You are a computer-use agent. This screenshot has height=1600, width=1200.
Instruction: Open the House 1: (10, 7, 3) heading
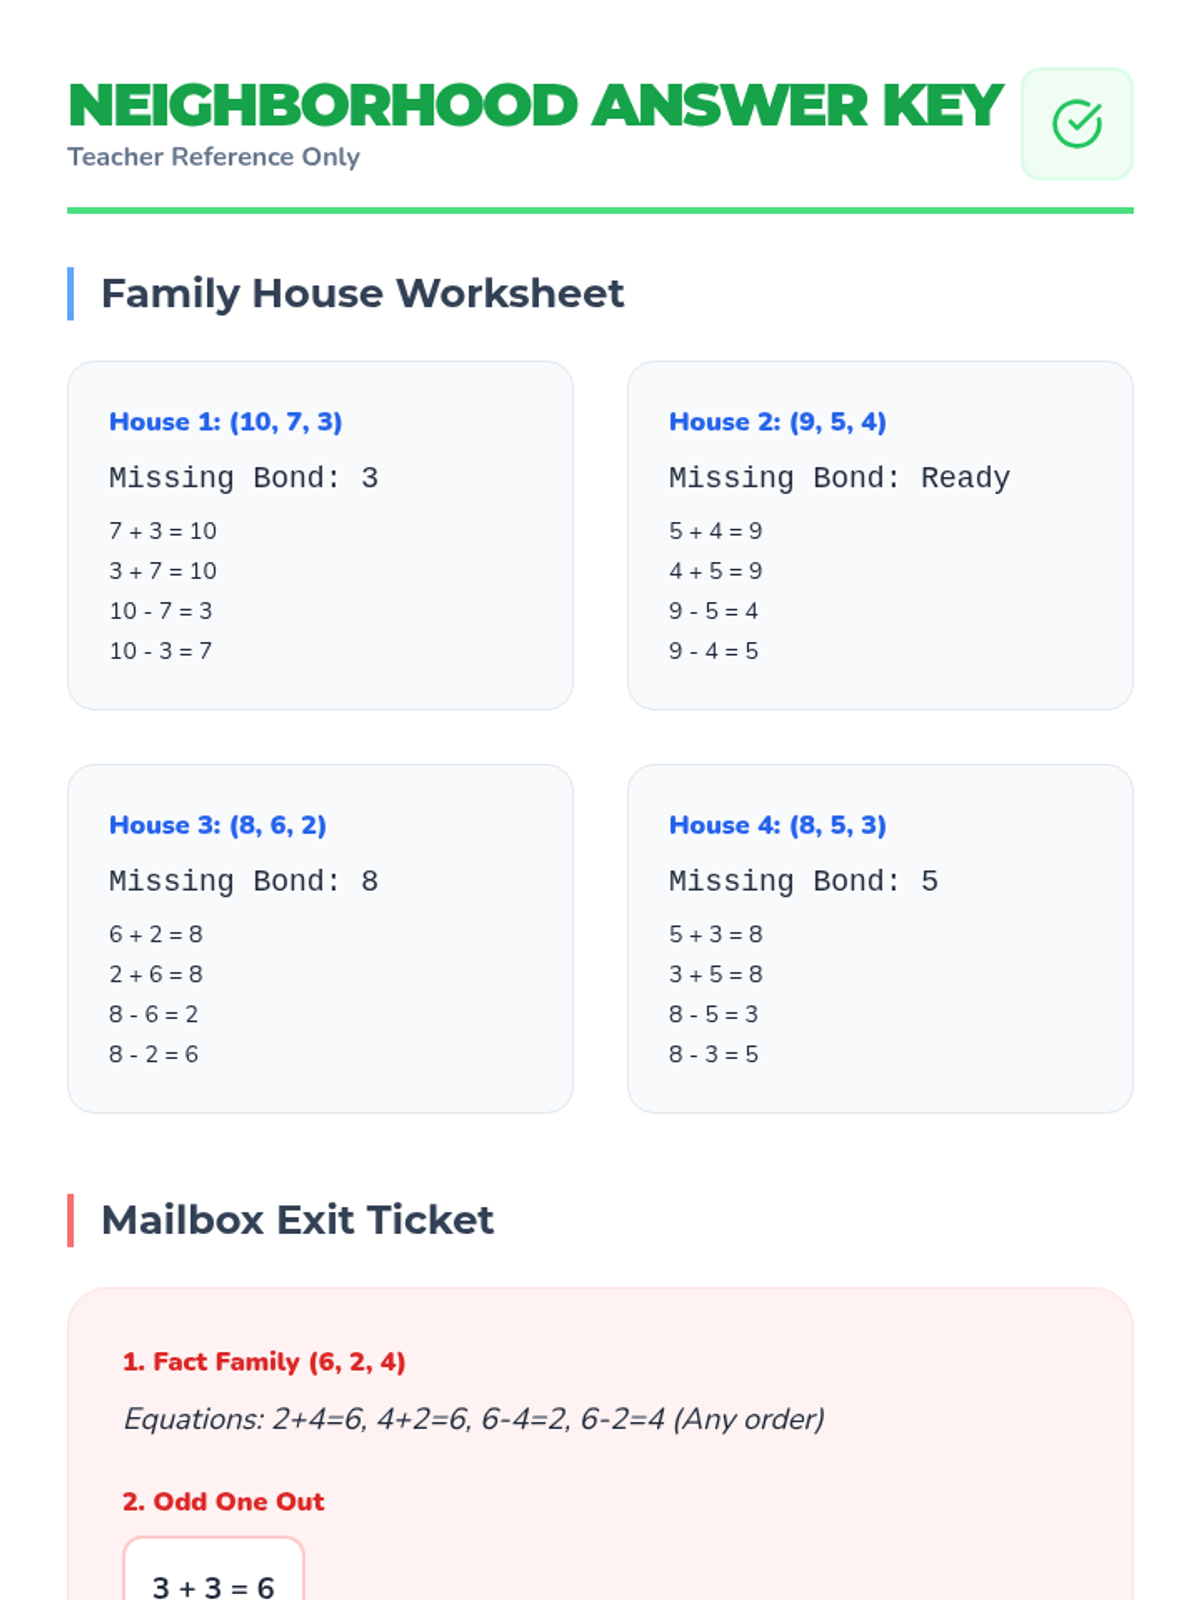pyautogui.click(x=225, y=422)
